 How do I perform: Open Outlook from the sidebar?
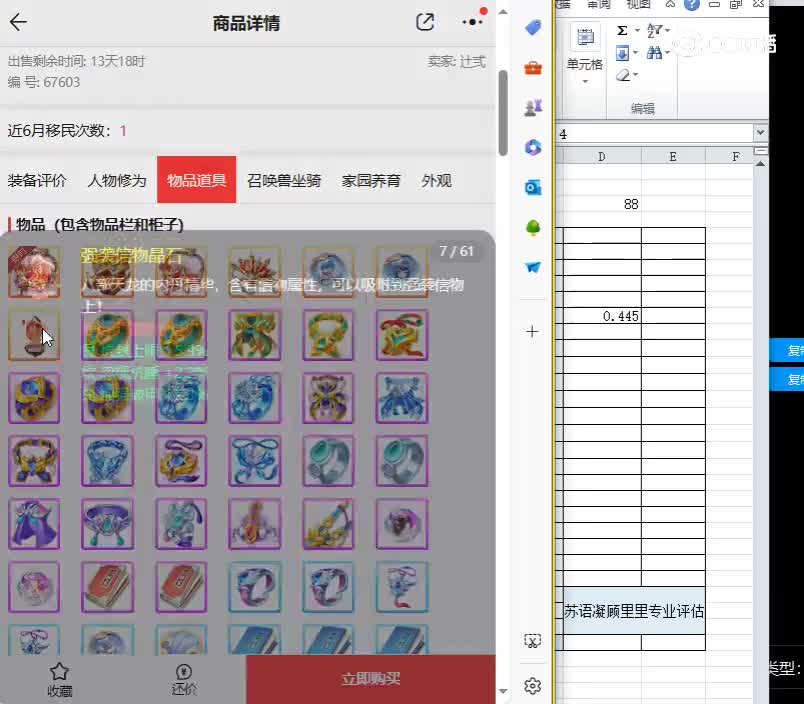point(533,188)
